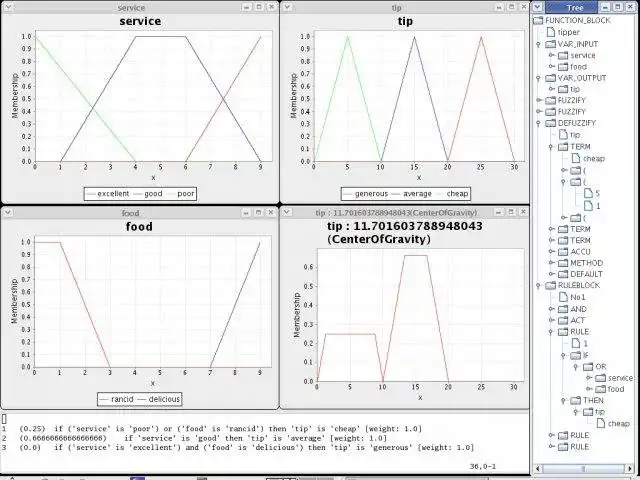This screenshot has height=480, width=640.
Task: Click the Tree panel scrollbar right arrow
Action: click(631, 469)
